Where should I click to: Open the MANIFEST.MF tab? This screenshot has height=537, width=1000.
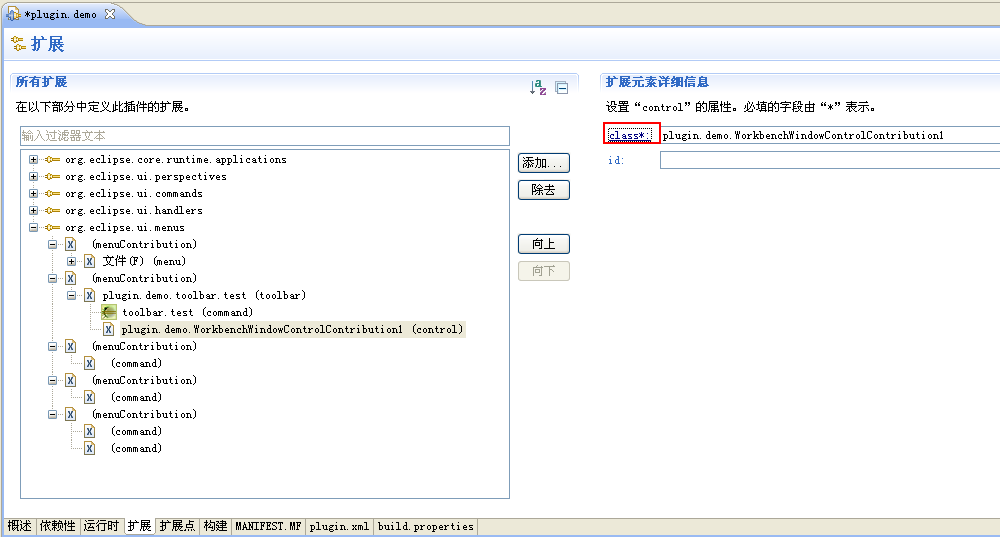point(268,526)
